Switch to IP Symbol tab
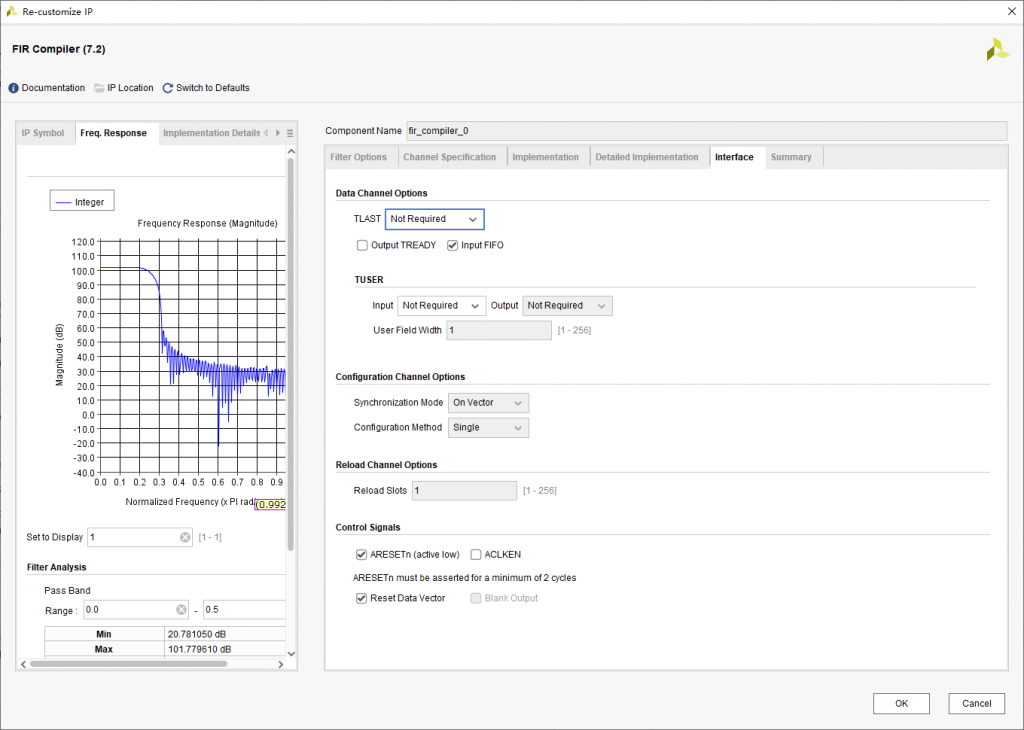The height and width of the screenshot is (730, 1024). [x=43, y=133]
